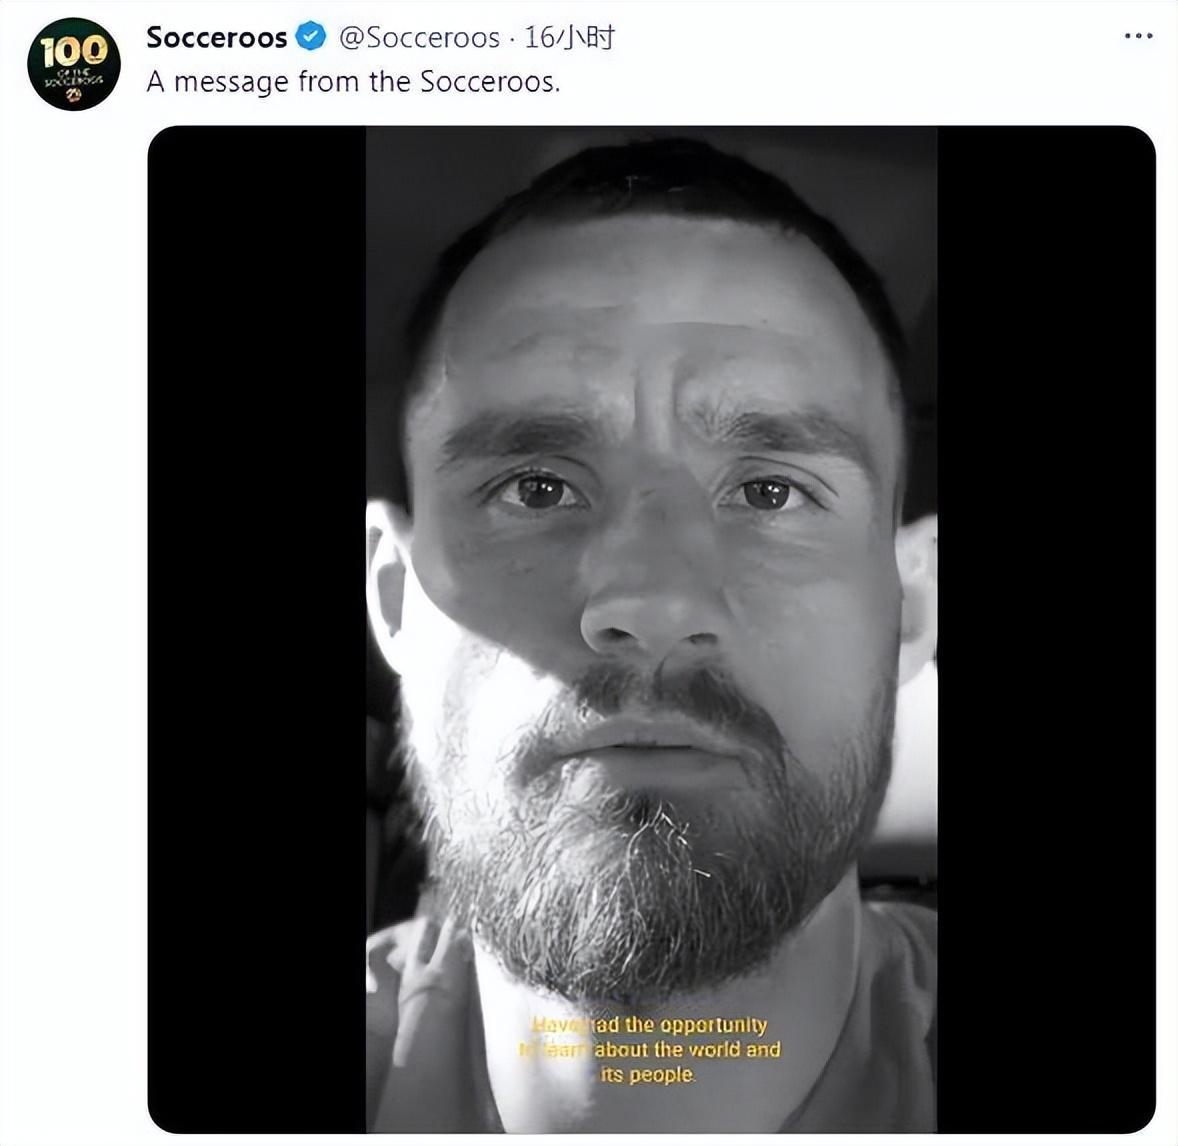The image size is (1178, 1146).
Task: Click the "its people" caption line
Action: [x=647, y=1075]
